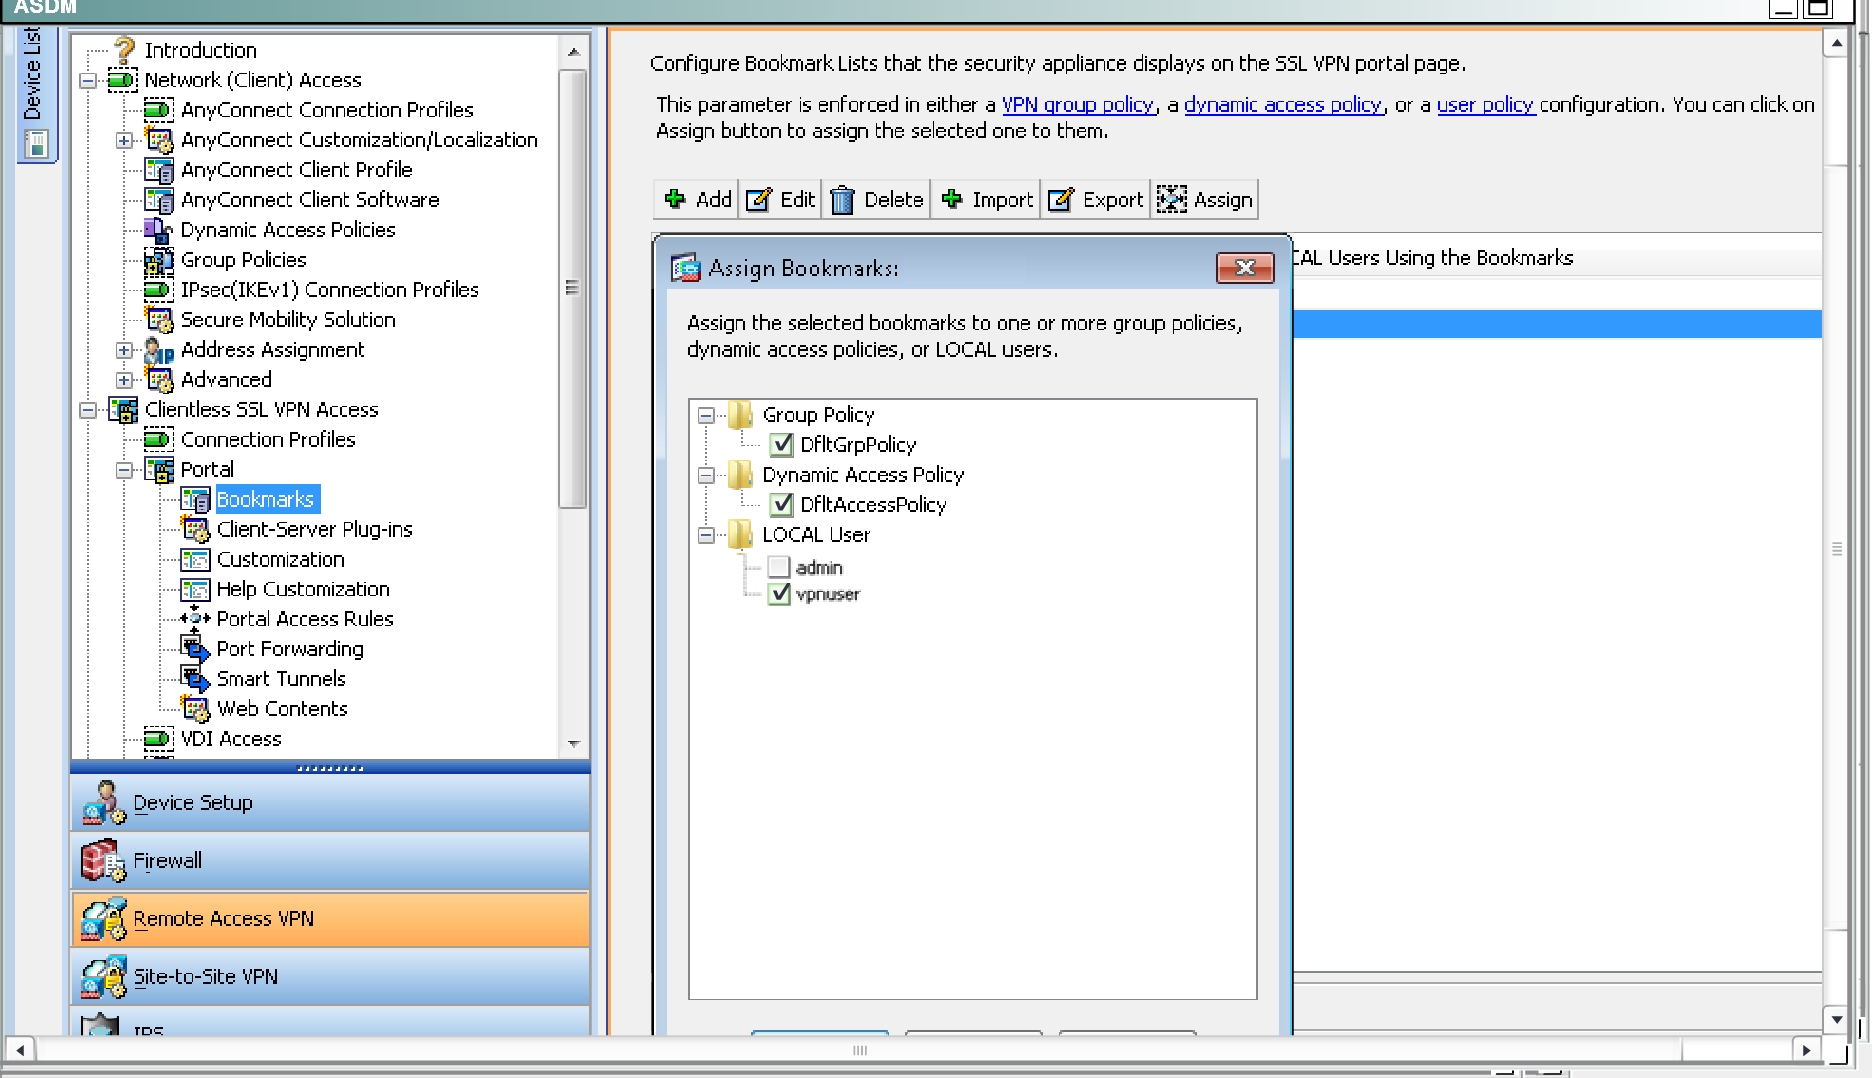The height and width of the screenshot is (1078, 1872).
Task: Collapse the LOCAL User folder node
Action: 706,535
